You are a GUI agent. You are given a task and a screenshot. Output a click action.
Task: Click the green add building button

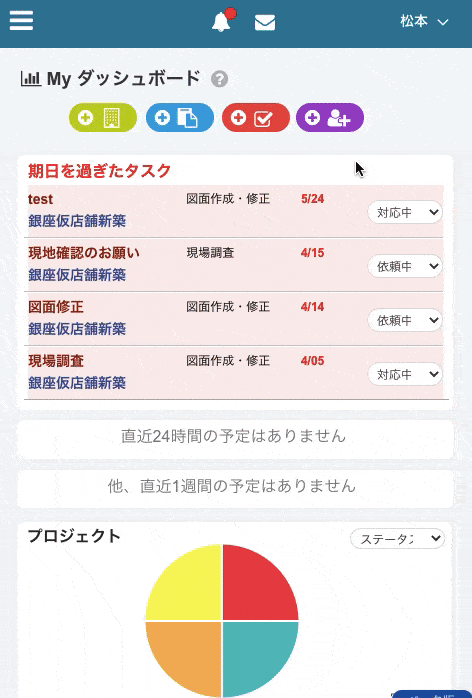pyautogui.click(x=103, y=118)
